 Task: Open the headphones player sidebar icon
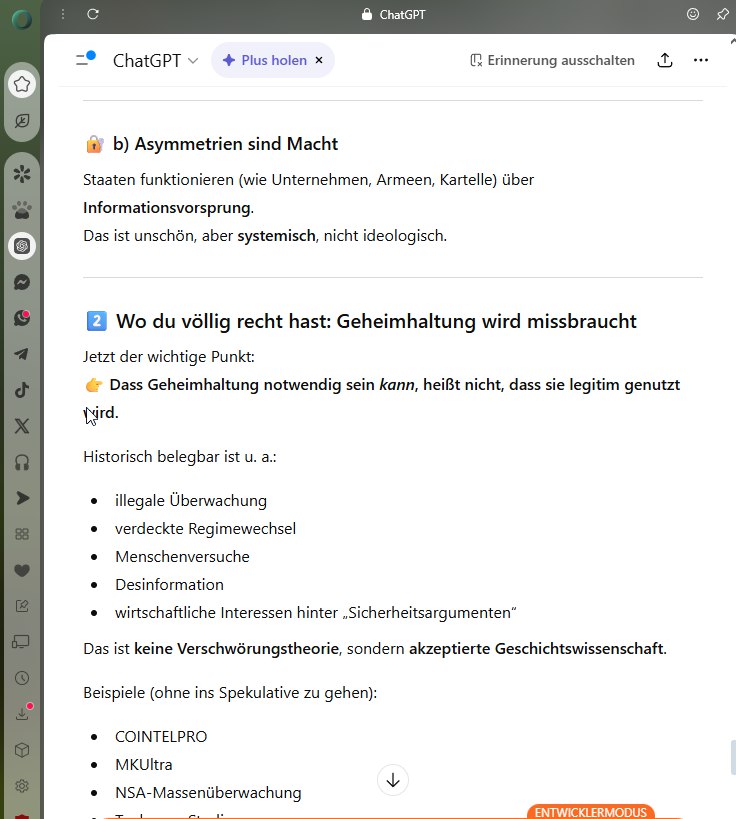pyautogui.click(x=22, y=462)
